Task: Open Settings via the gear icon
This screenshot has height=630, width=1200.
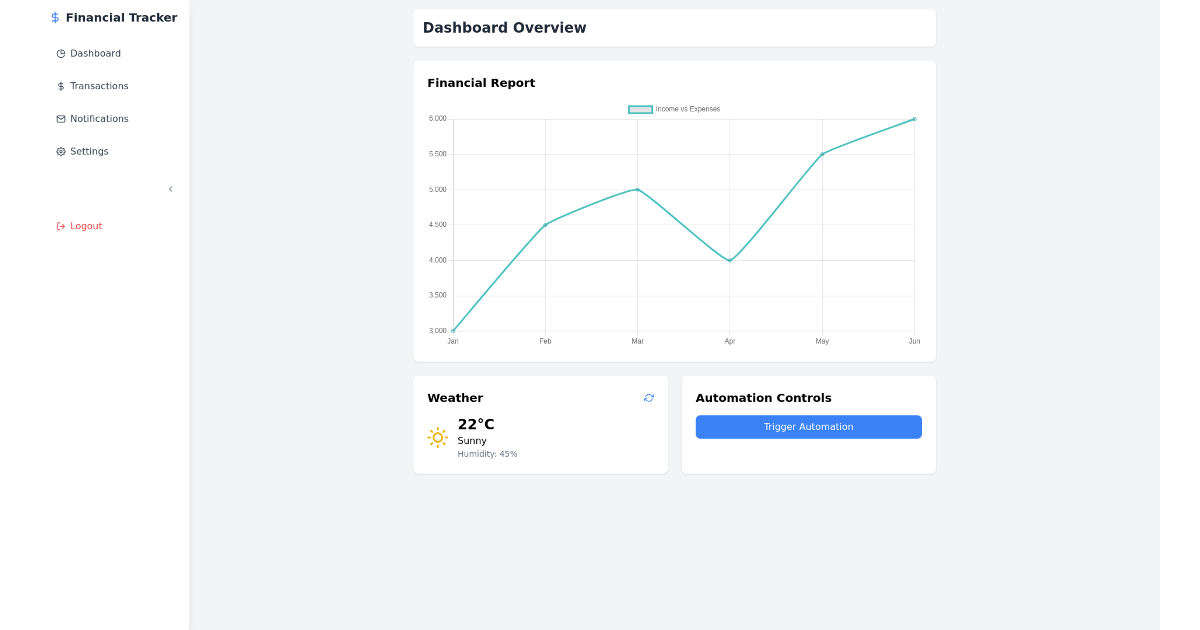Action: [60, 151]
